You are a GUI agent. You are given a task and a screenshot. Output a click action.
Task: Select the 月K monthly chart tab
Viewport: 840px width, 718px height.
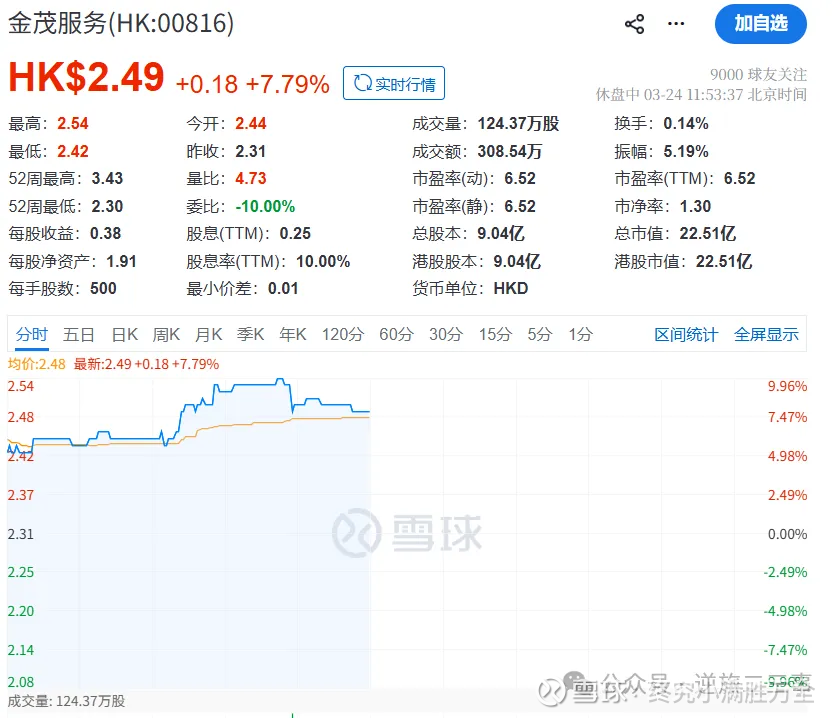[208, 335]
